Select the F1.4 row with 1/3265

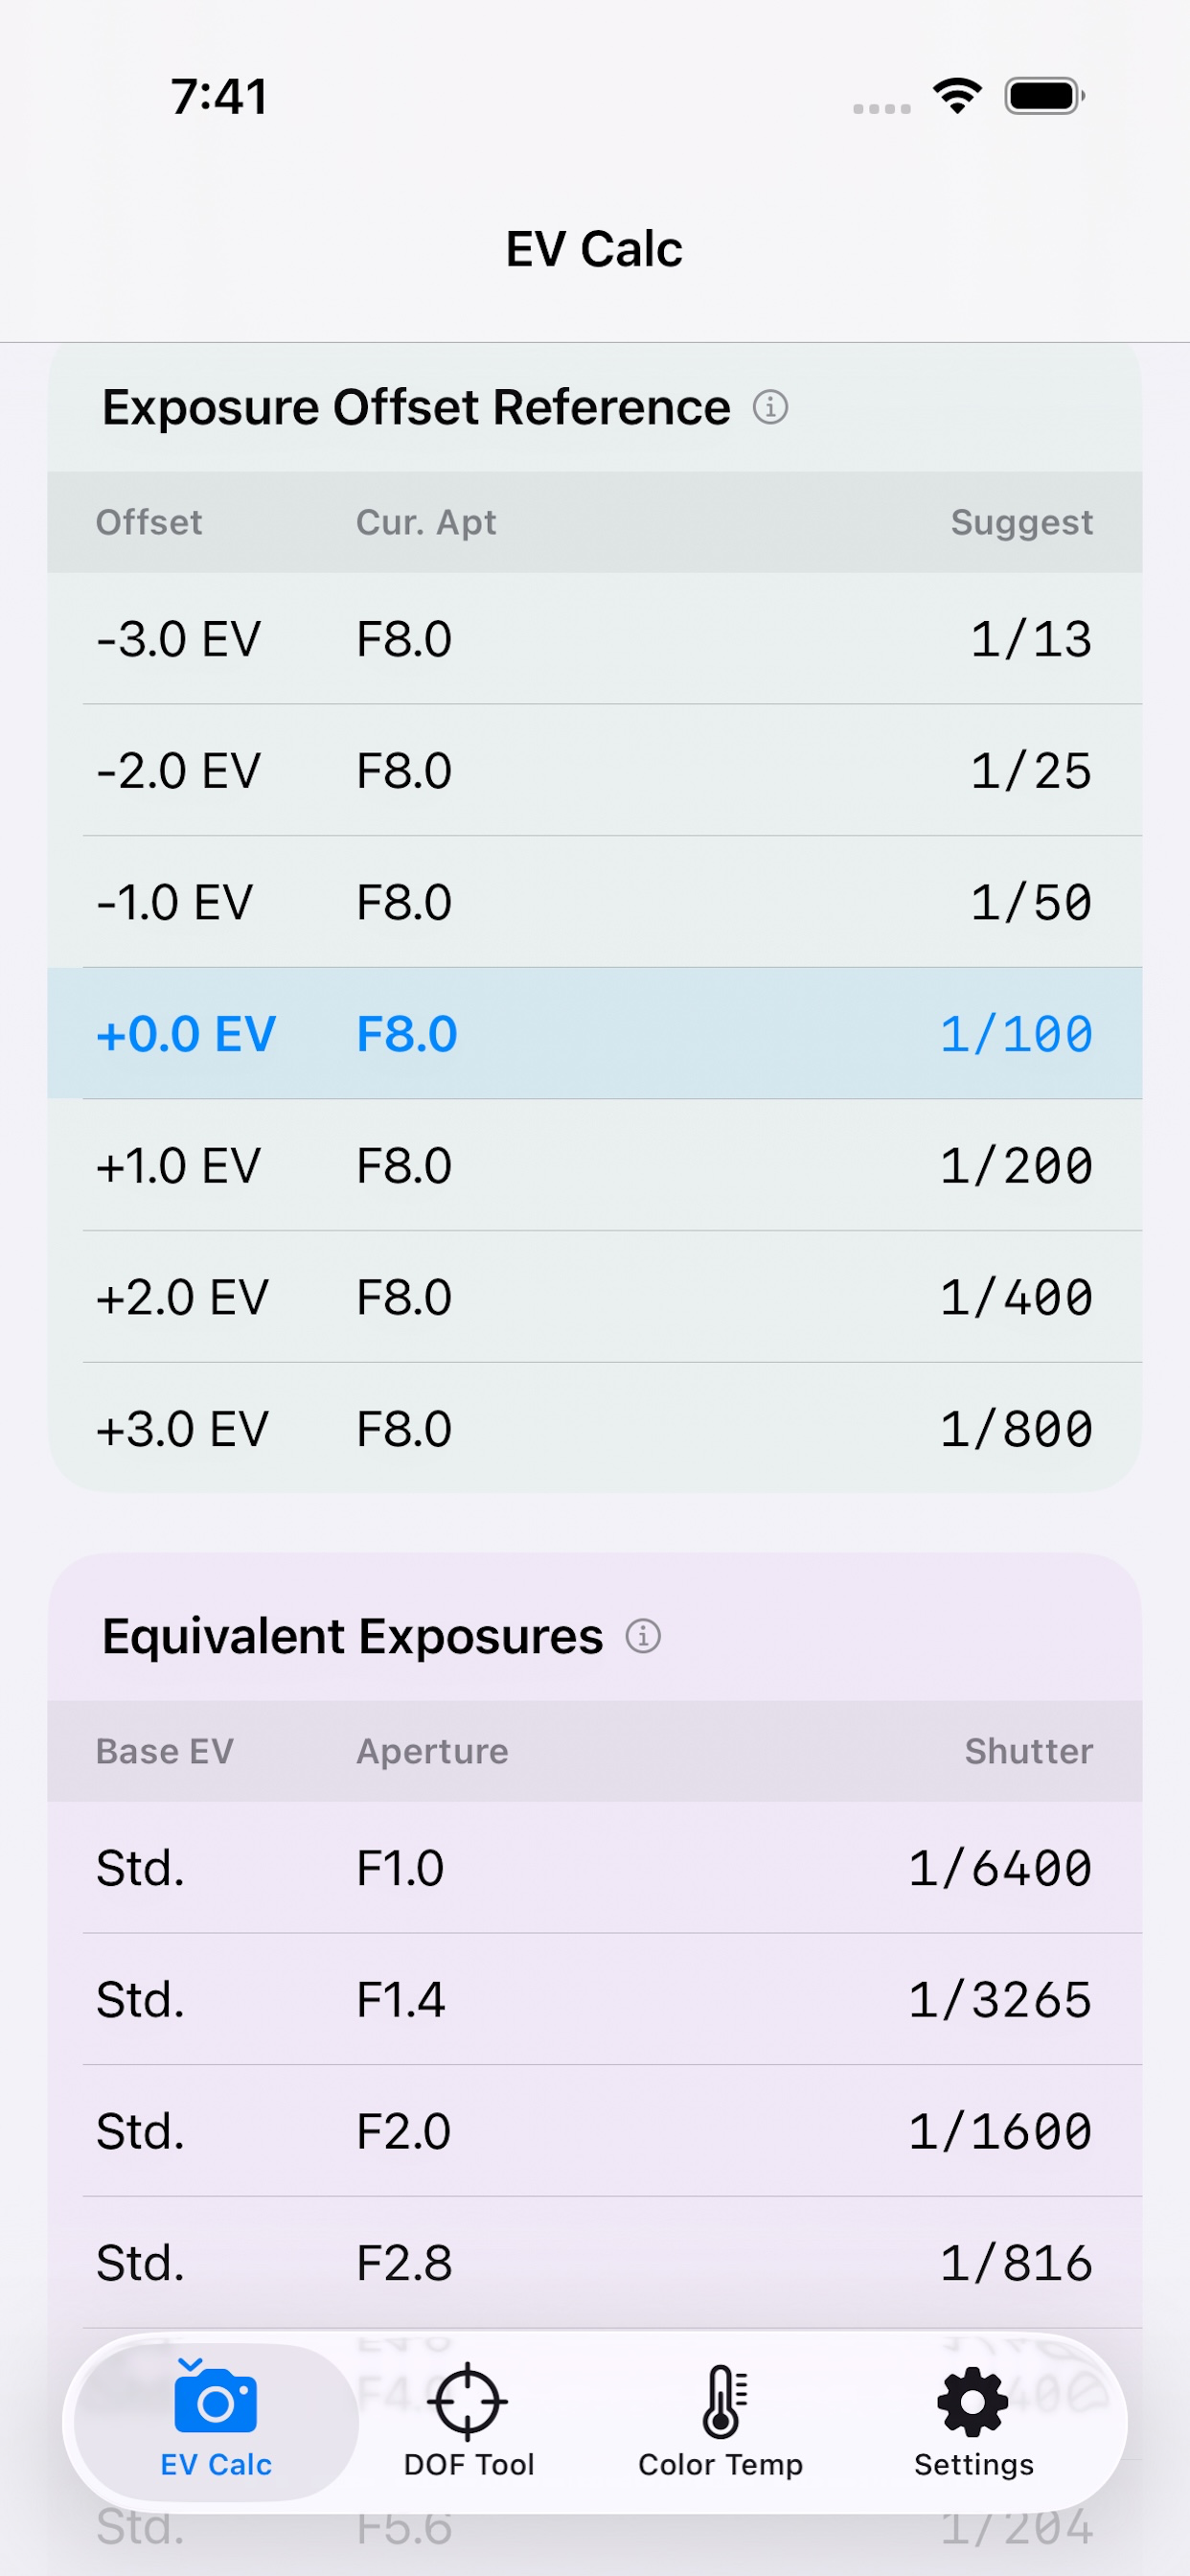595,1999
